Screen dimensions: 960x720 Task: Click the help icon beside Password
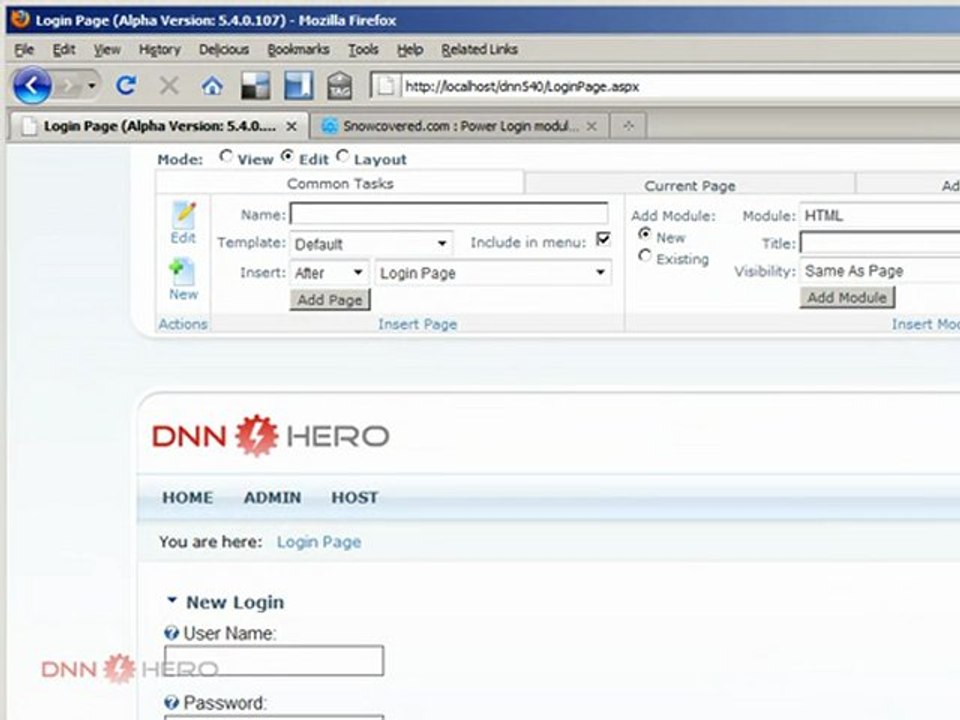(171, 702)
